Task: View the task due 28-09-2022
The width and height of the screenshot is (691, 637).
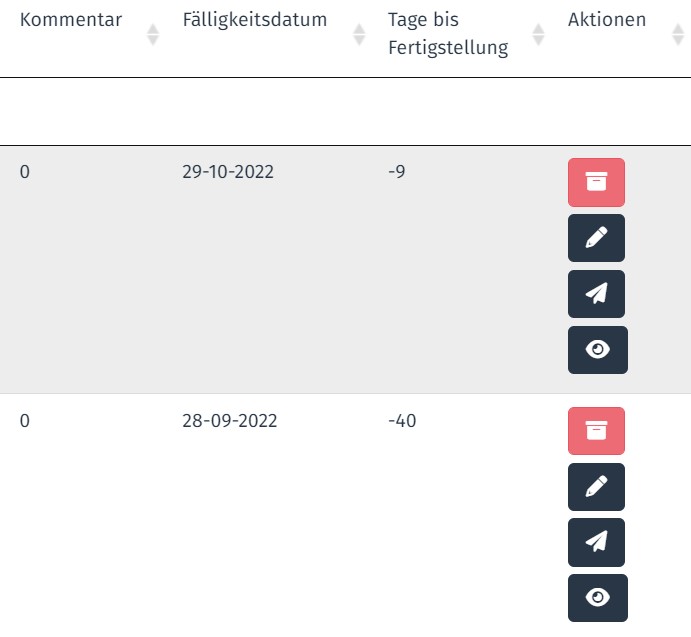Action: [x=598, y=598]
